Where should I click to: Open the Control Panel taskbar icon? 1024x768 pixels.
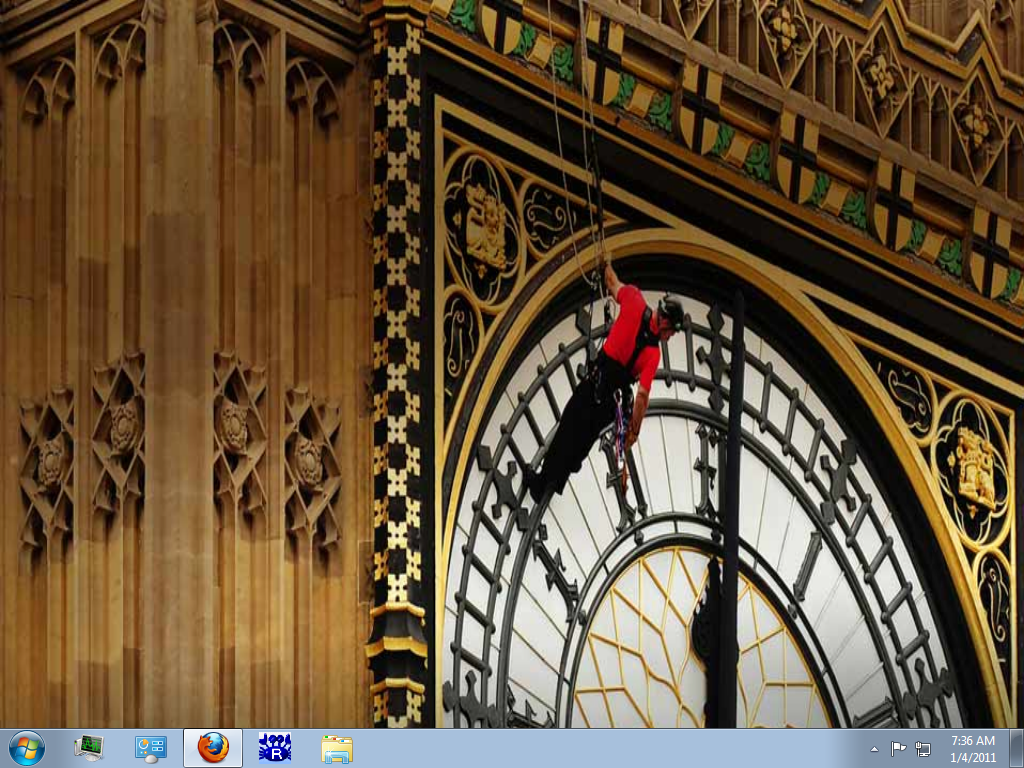pyautogui.click(x=151, y=748)
